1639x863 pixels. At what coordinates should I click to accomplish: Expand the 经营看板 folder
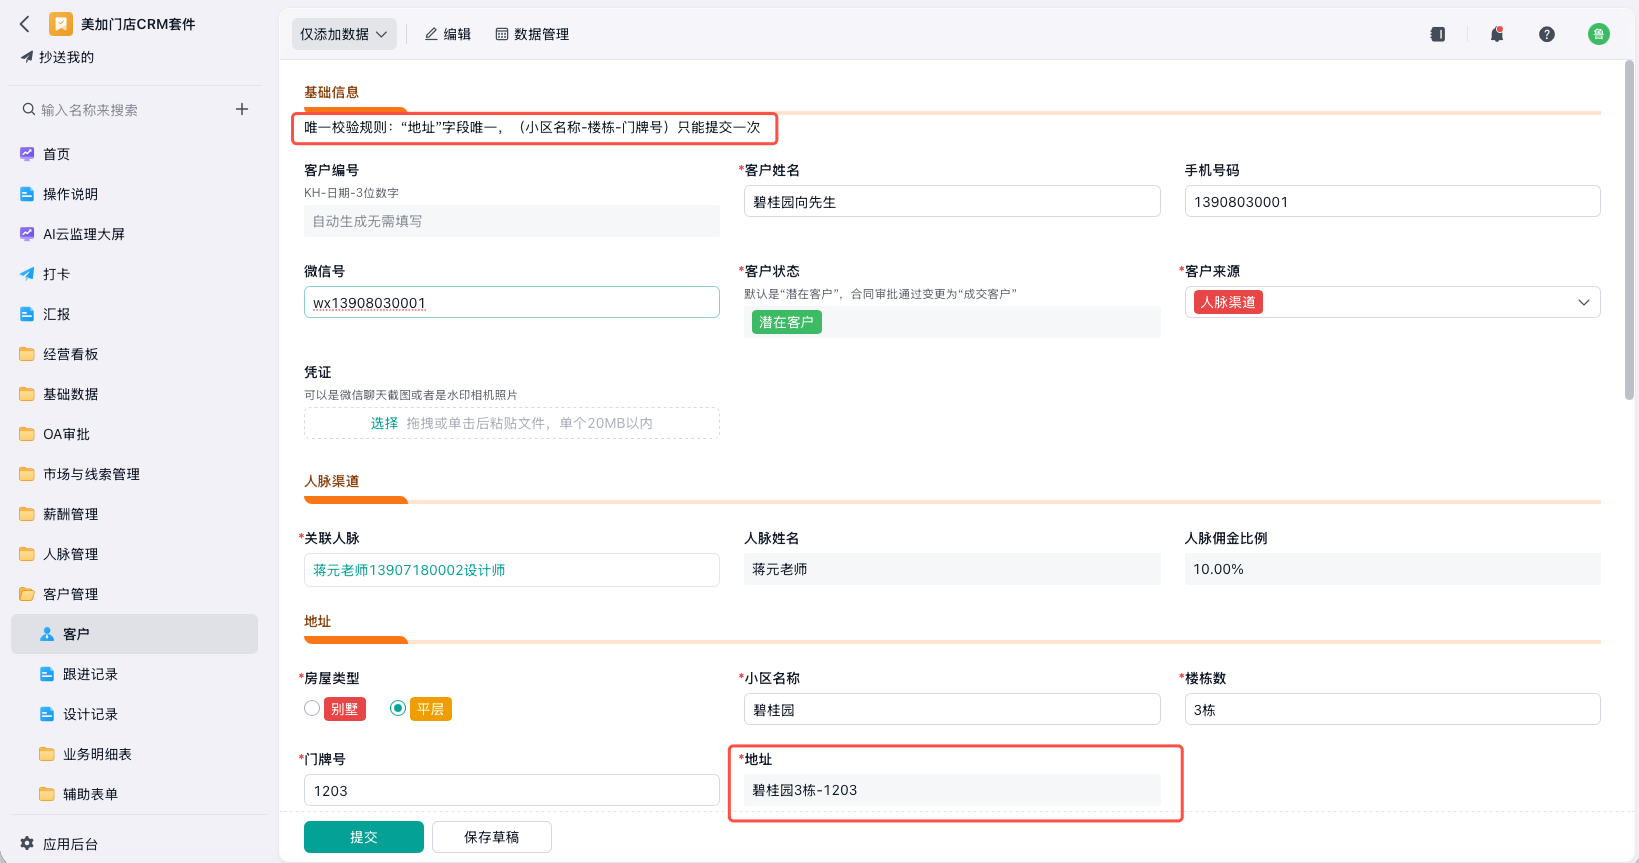134,354
